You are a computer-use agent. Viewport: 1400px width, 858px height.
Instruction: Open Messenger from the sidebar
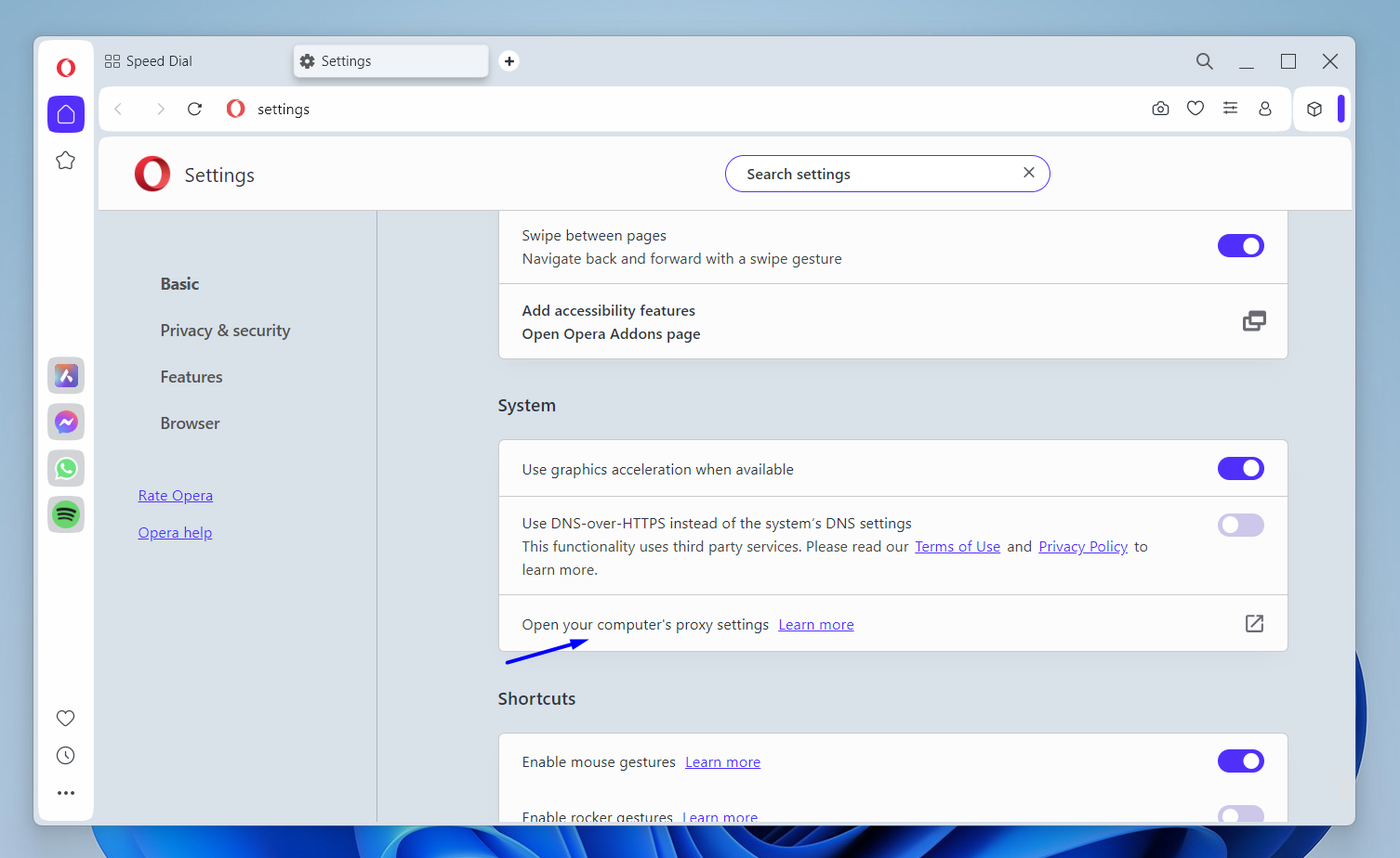pyautogui.click(x=66, y=422)
